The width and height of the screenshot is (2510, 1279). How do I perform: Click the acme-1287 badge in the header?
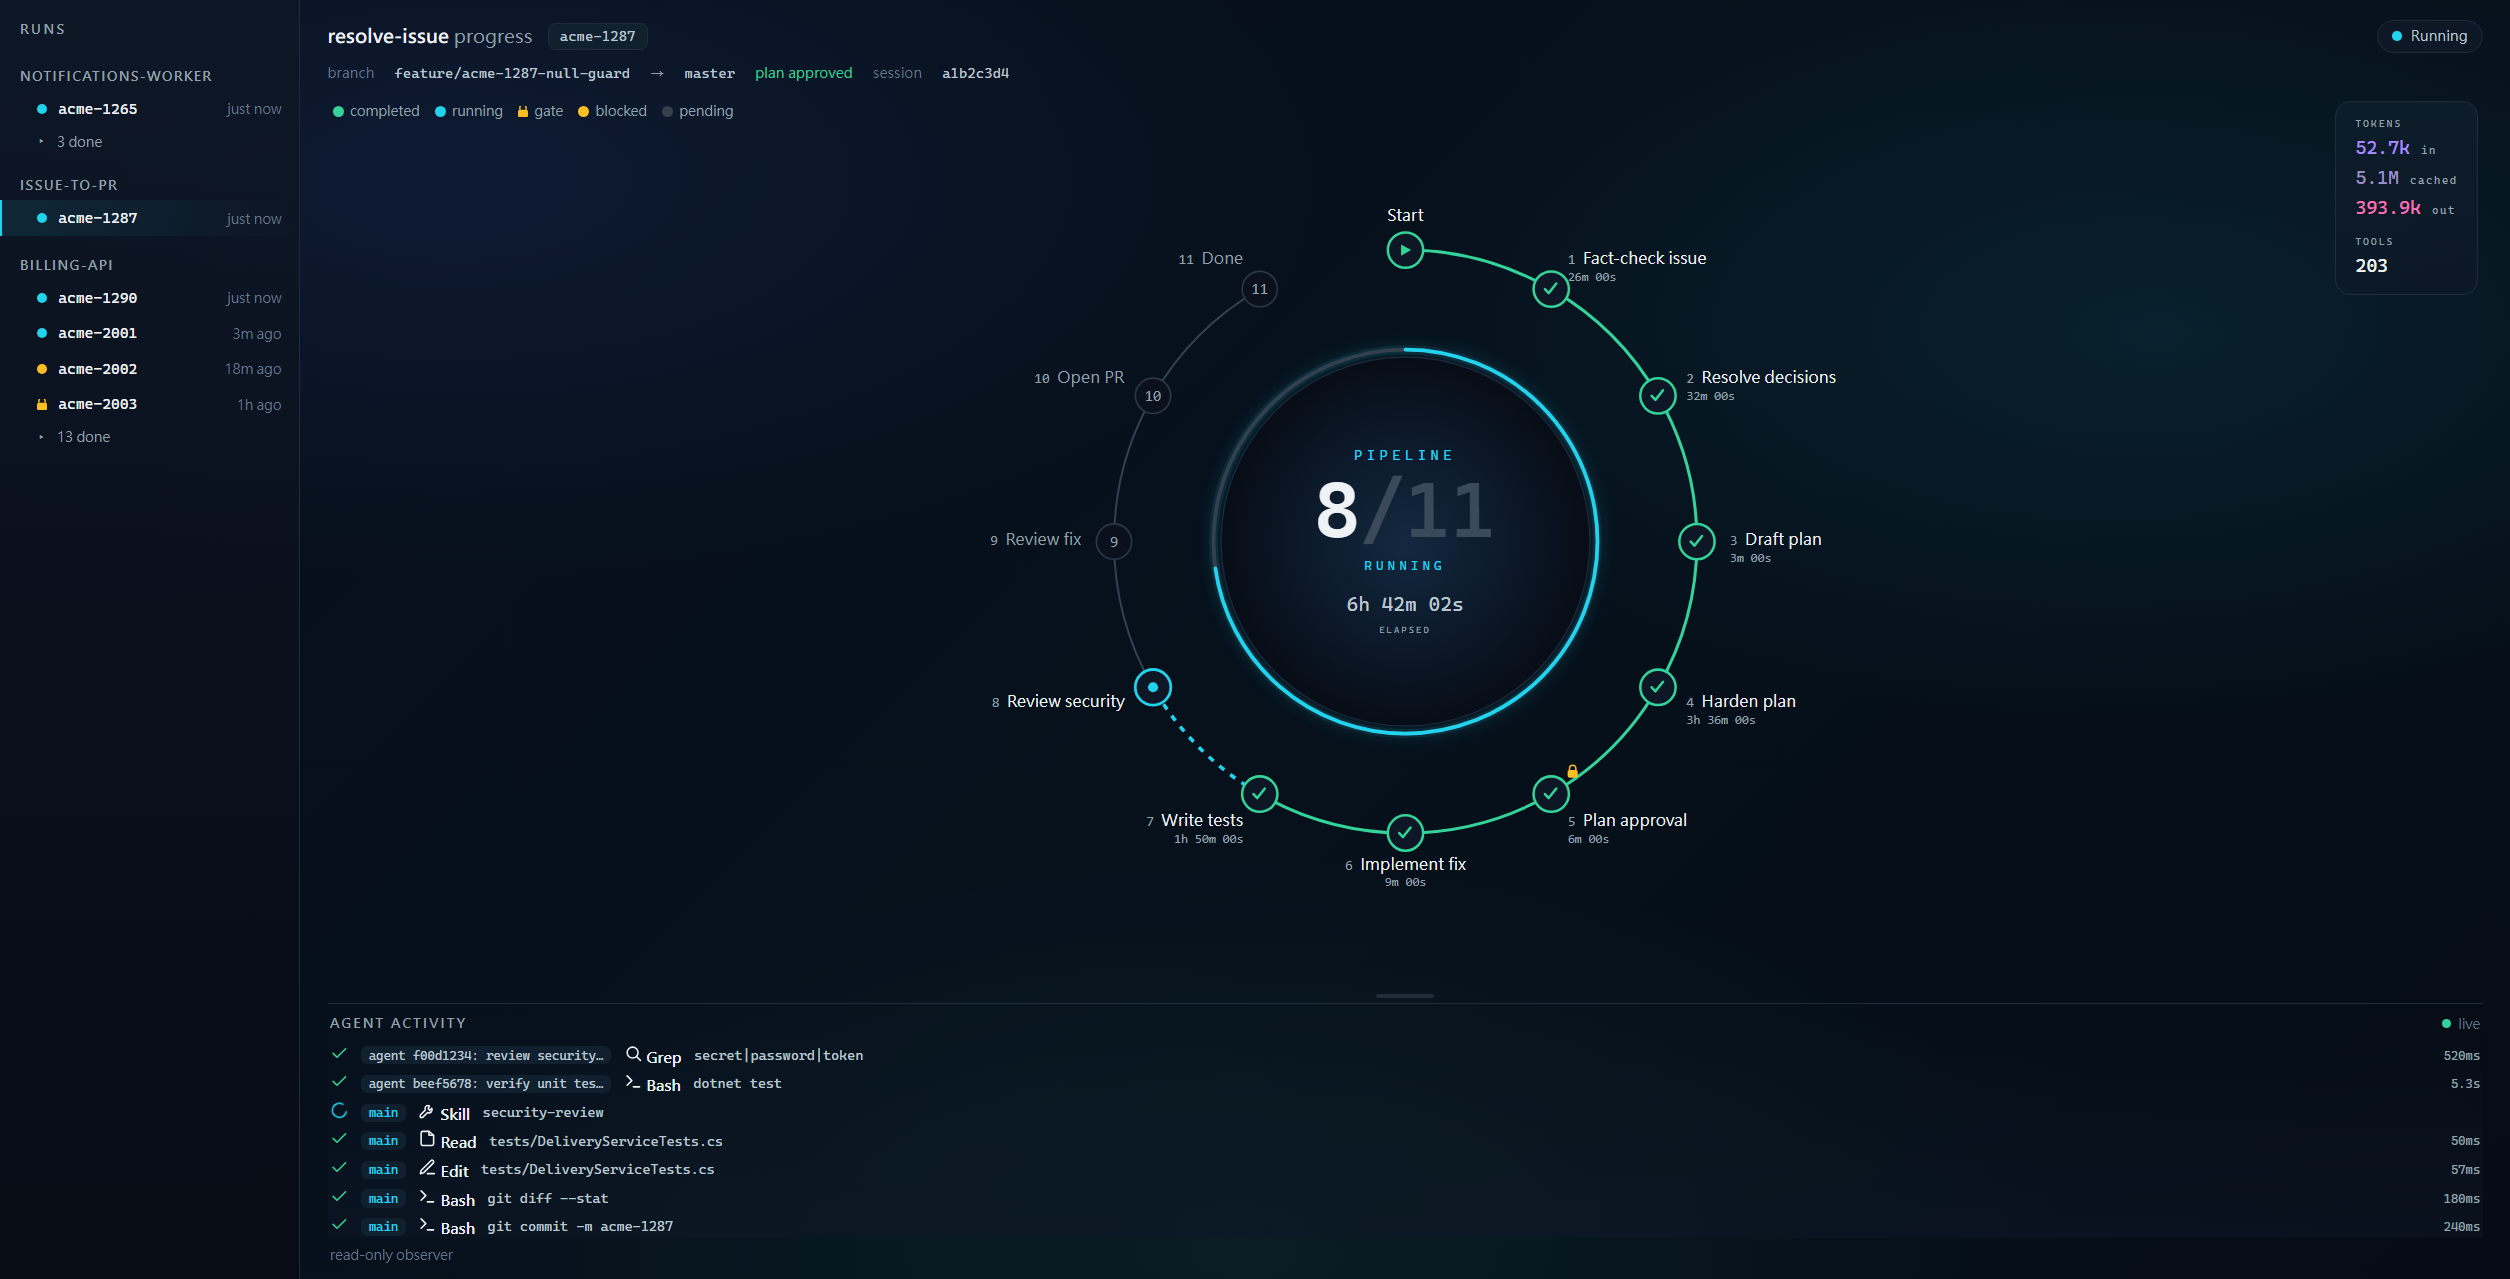(x=597, y=37)
